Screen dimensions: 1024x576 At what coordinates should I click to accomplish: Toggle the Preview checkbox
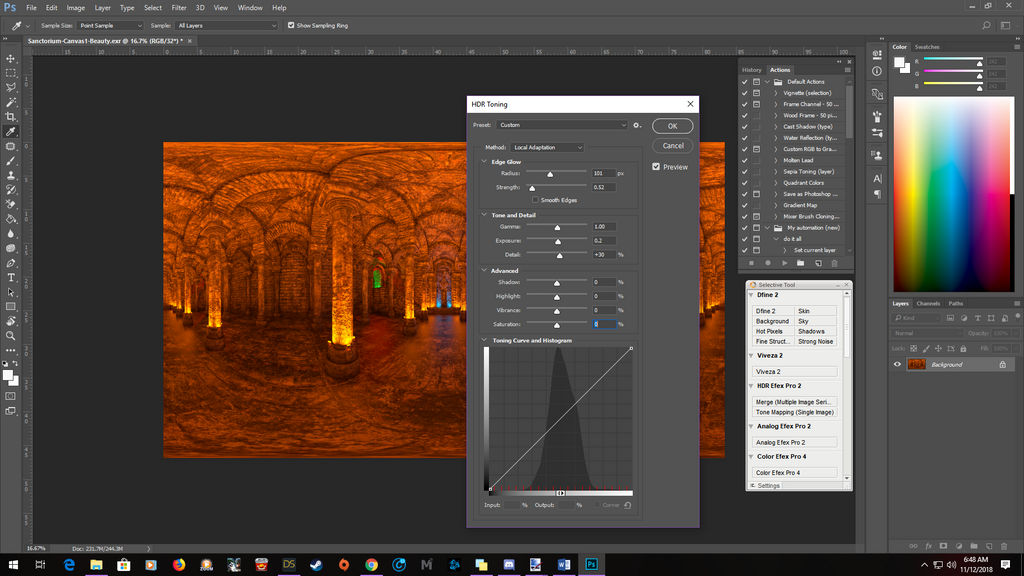(656, 167)
